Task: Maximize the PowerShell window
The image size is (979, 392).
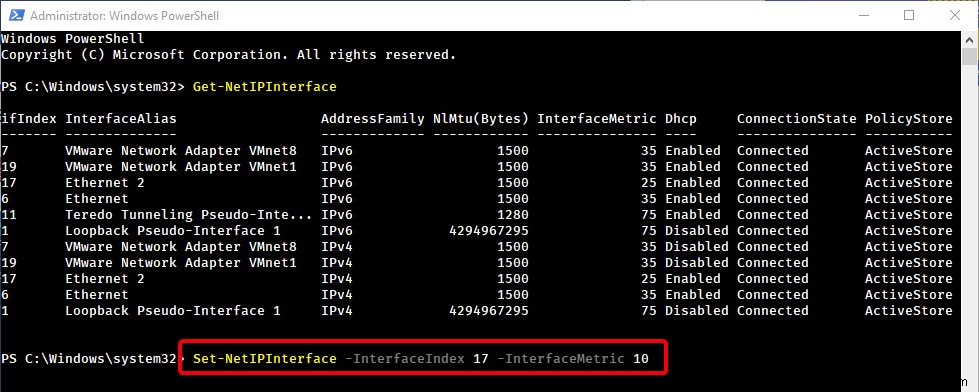Action: tap(909, 15)
